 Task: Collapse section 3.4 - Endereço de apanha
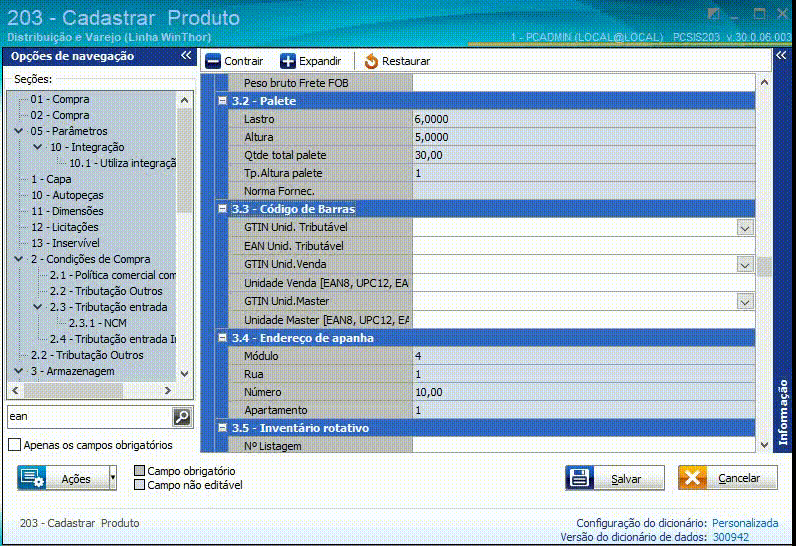pos(222,337)
